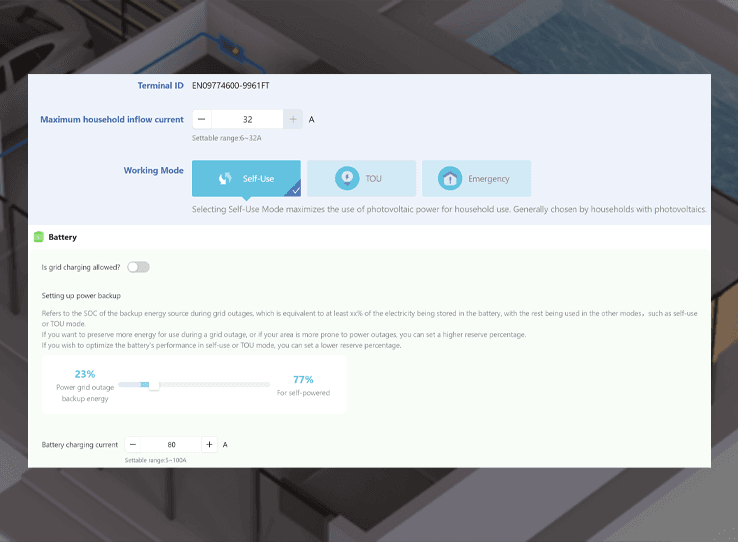Click the household inflow current input field
This screenshot has width=738, height=542.
[247, 120]
